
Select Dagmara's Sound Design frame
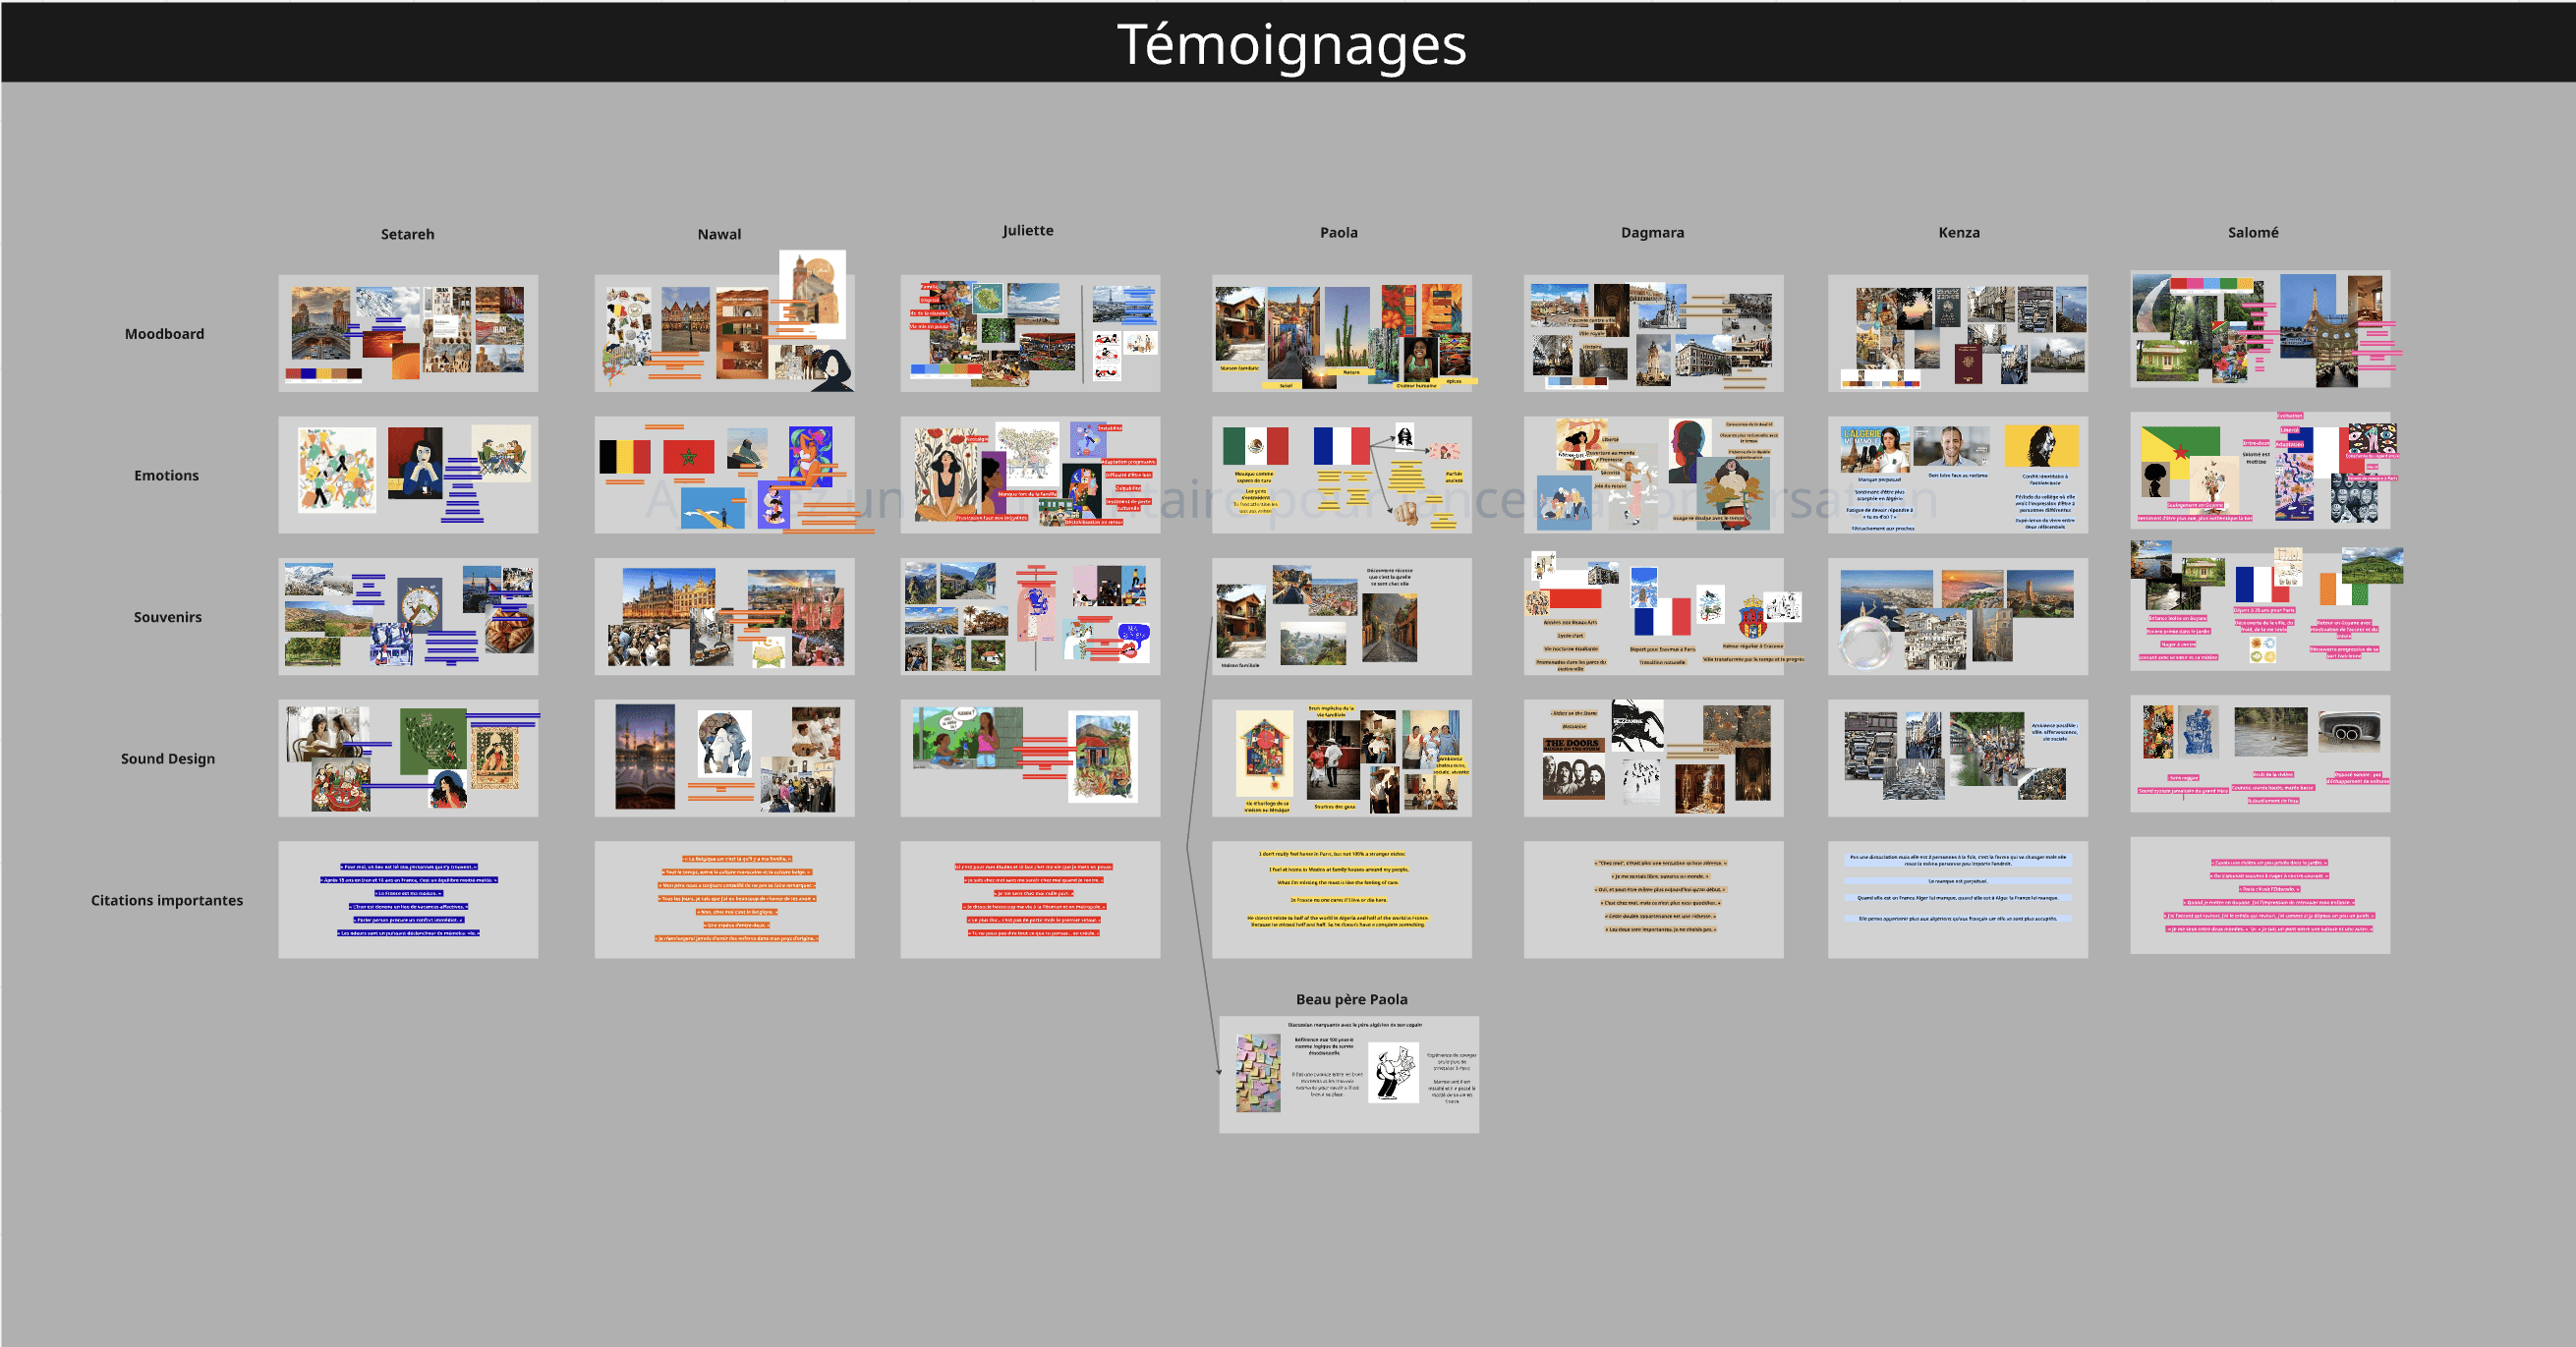[1653, 757]
